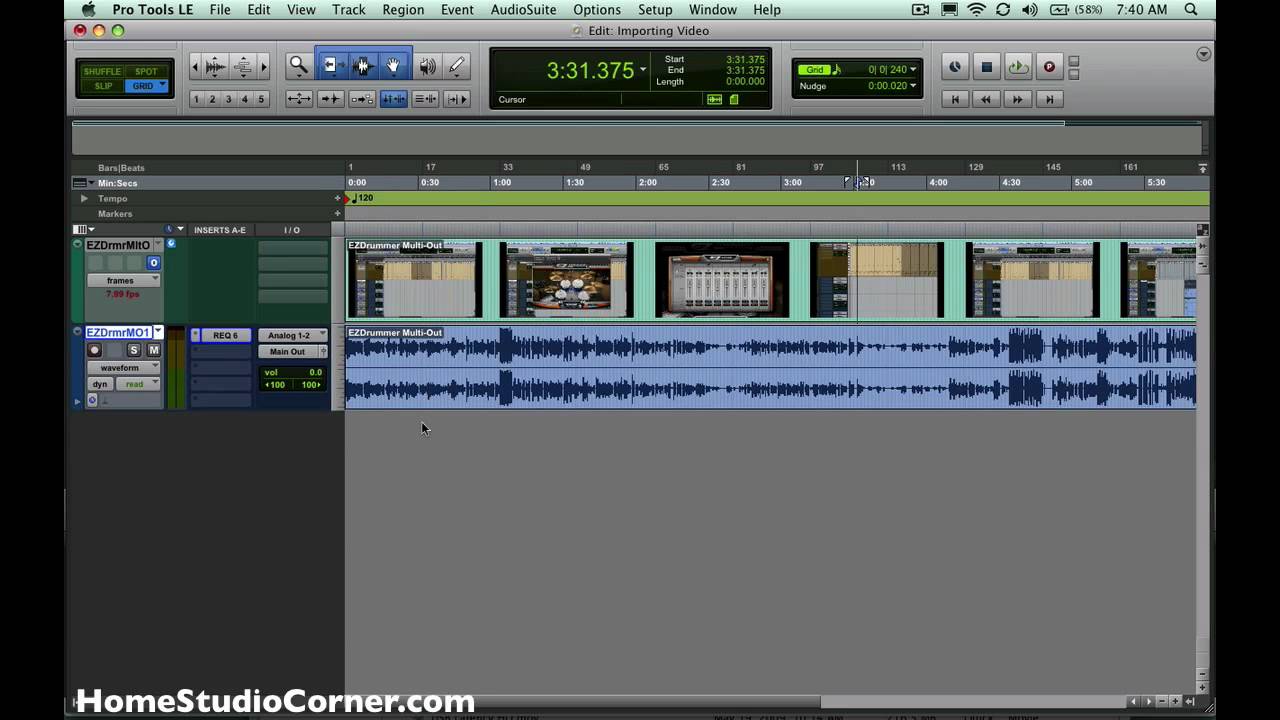Enable Slip edit mode
The width and height of the screenshot is (1280, 720).
103,86
